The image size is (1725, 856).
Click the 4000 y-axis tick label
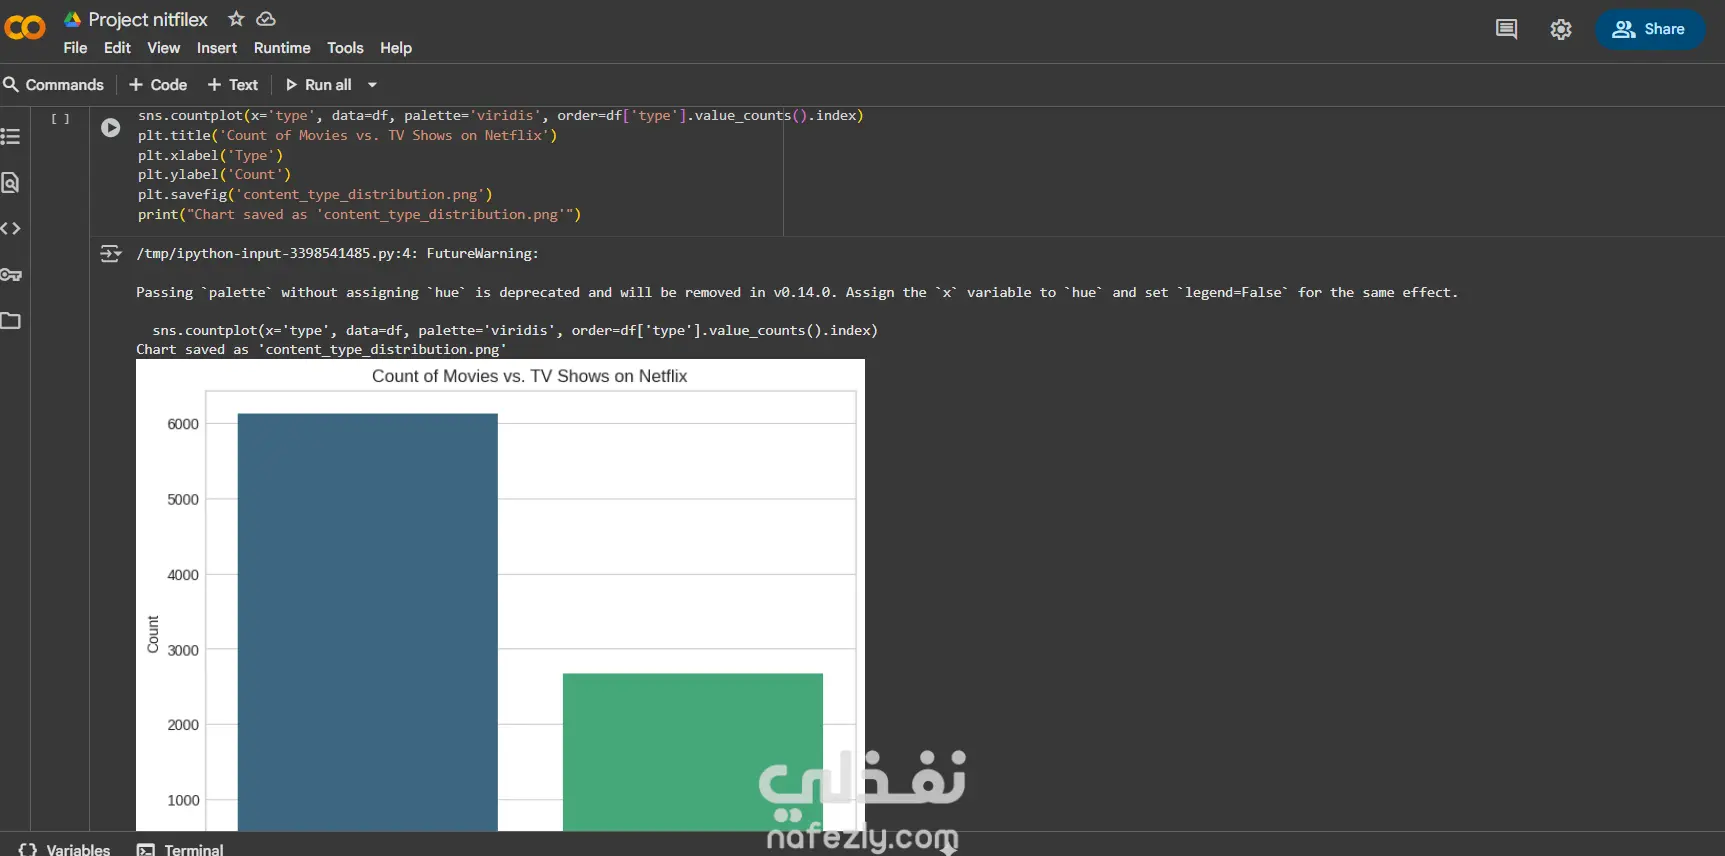pyautogui.click(x=183, y=575)
